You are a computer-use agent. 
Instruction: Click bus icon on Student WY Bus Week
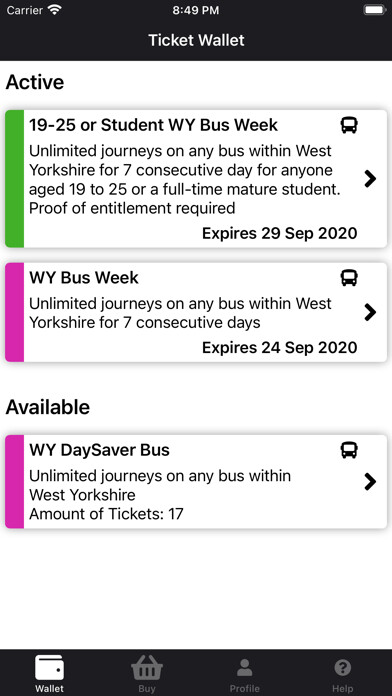coord(349,125)
